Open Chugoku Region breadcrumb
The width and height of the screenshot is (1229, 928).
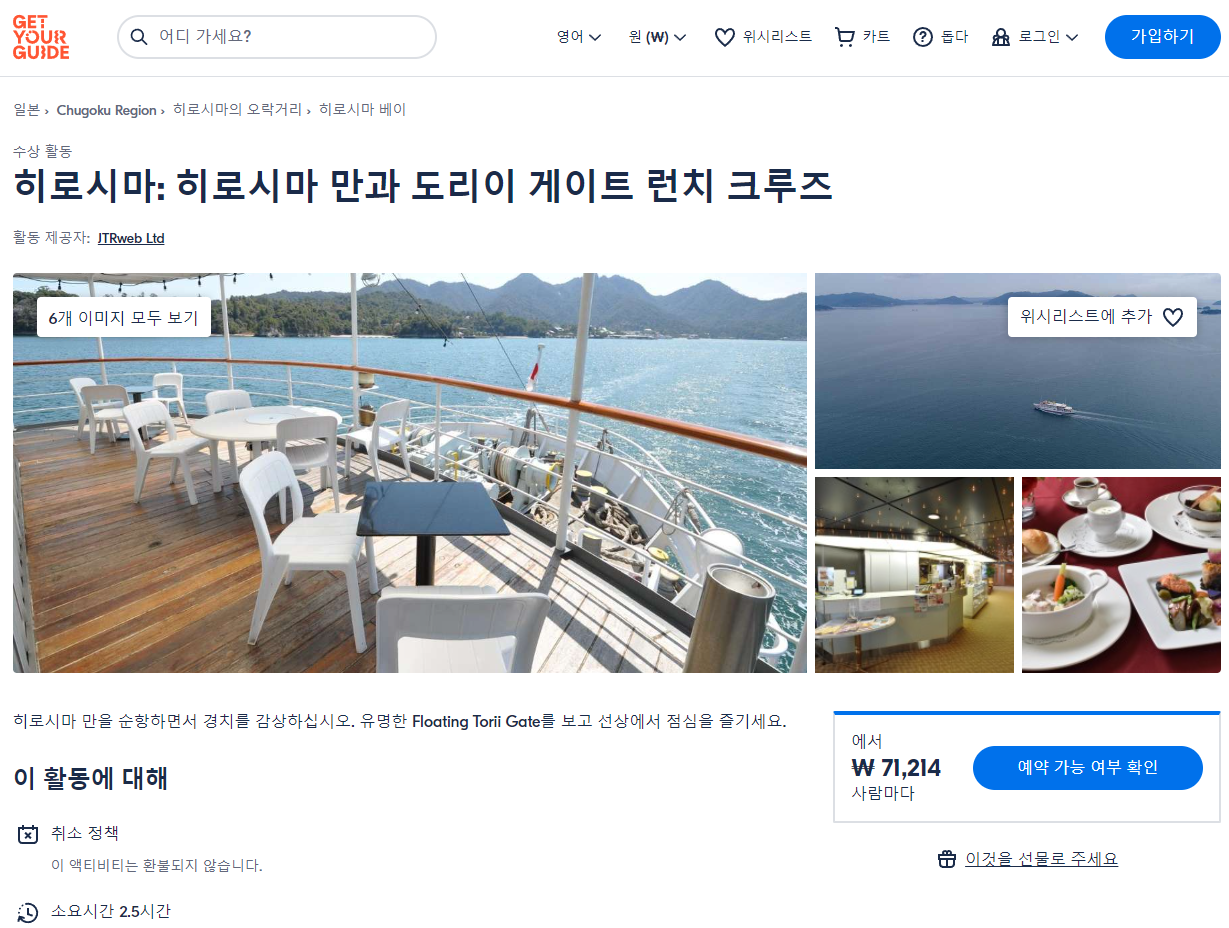pos(107,110)
